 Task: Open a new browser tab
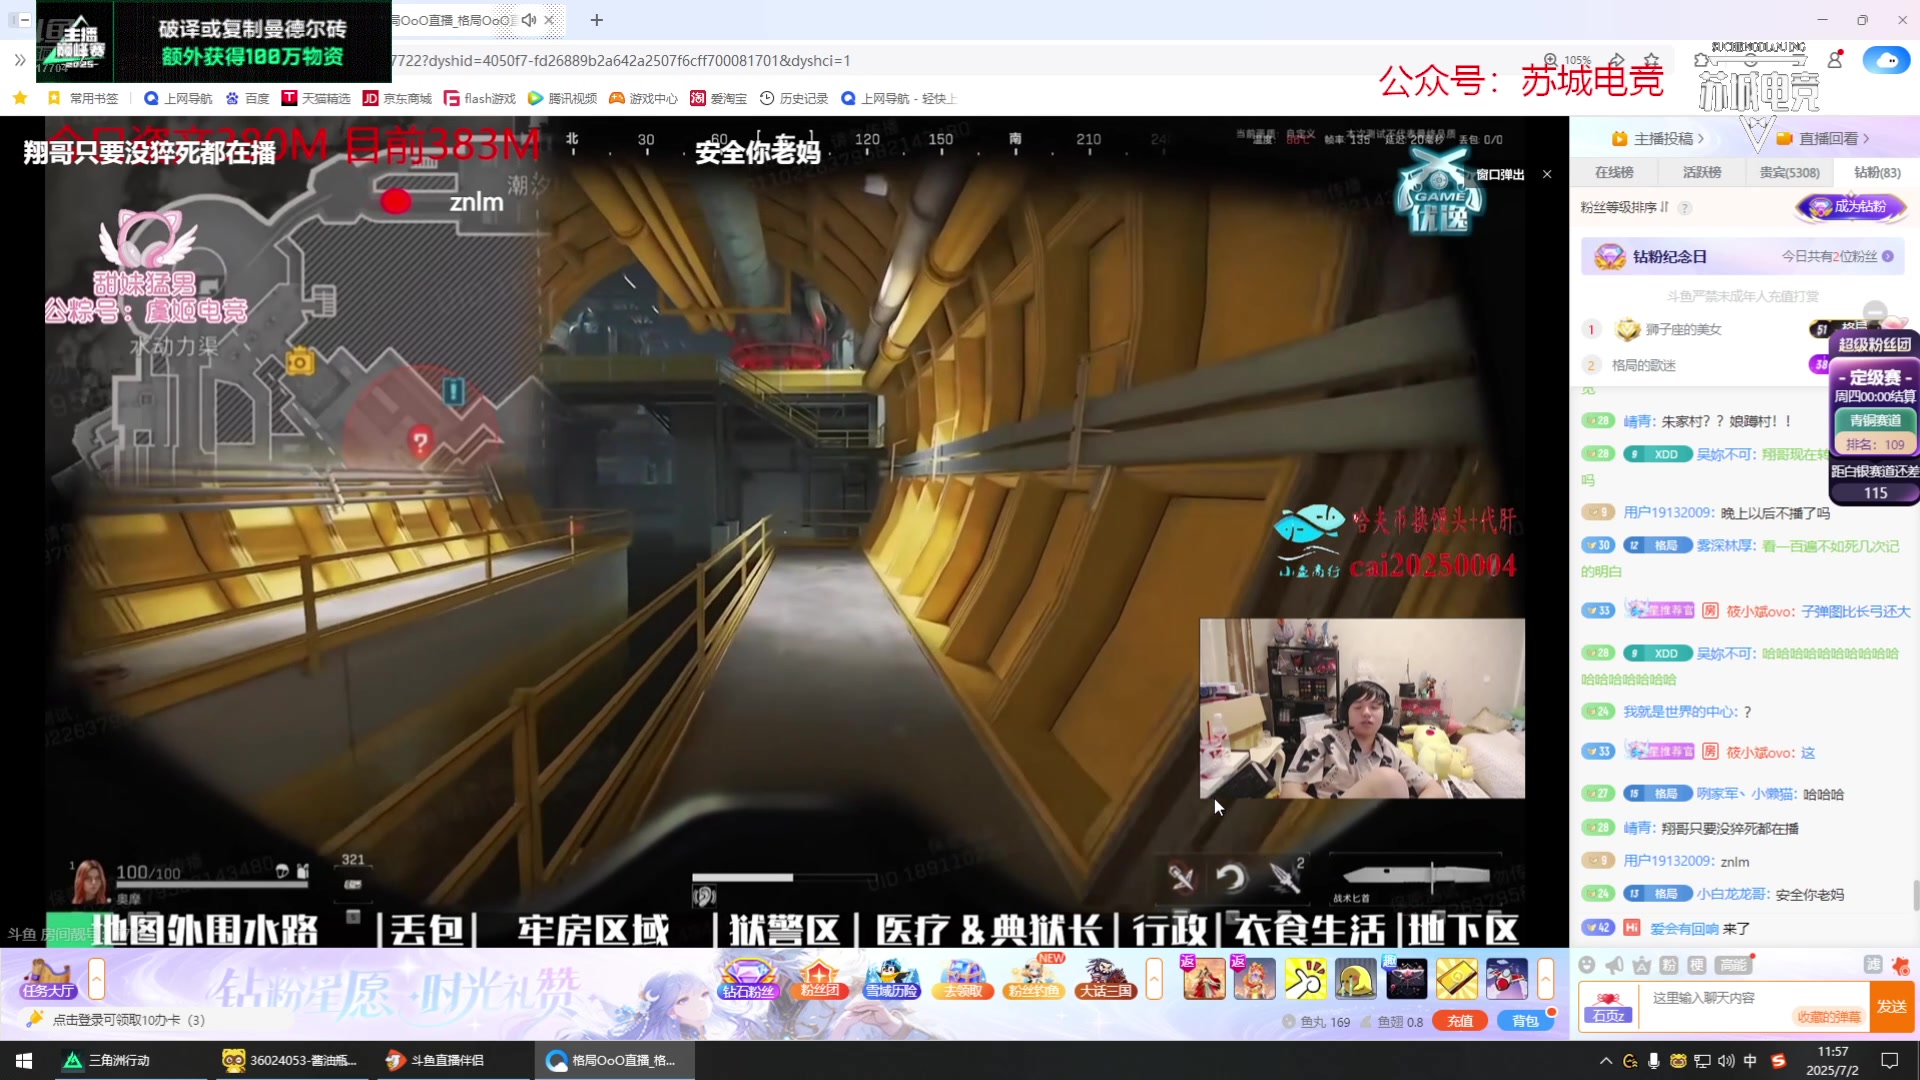click(x=597, y=20)
